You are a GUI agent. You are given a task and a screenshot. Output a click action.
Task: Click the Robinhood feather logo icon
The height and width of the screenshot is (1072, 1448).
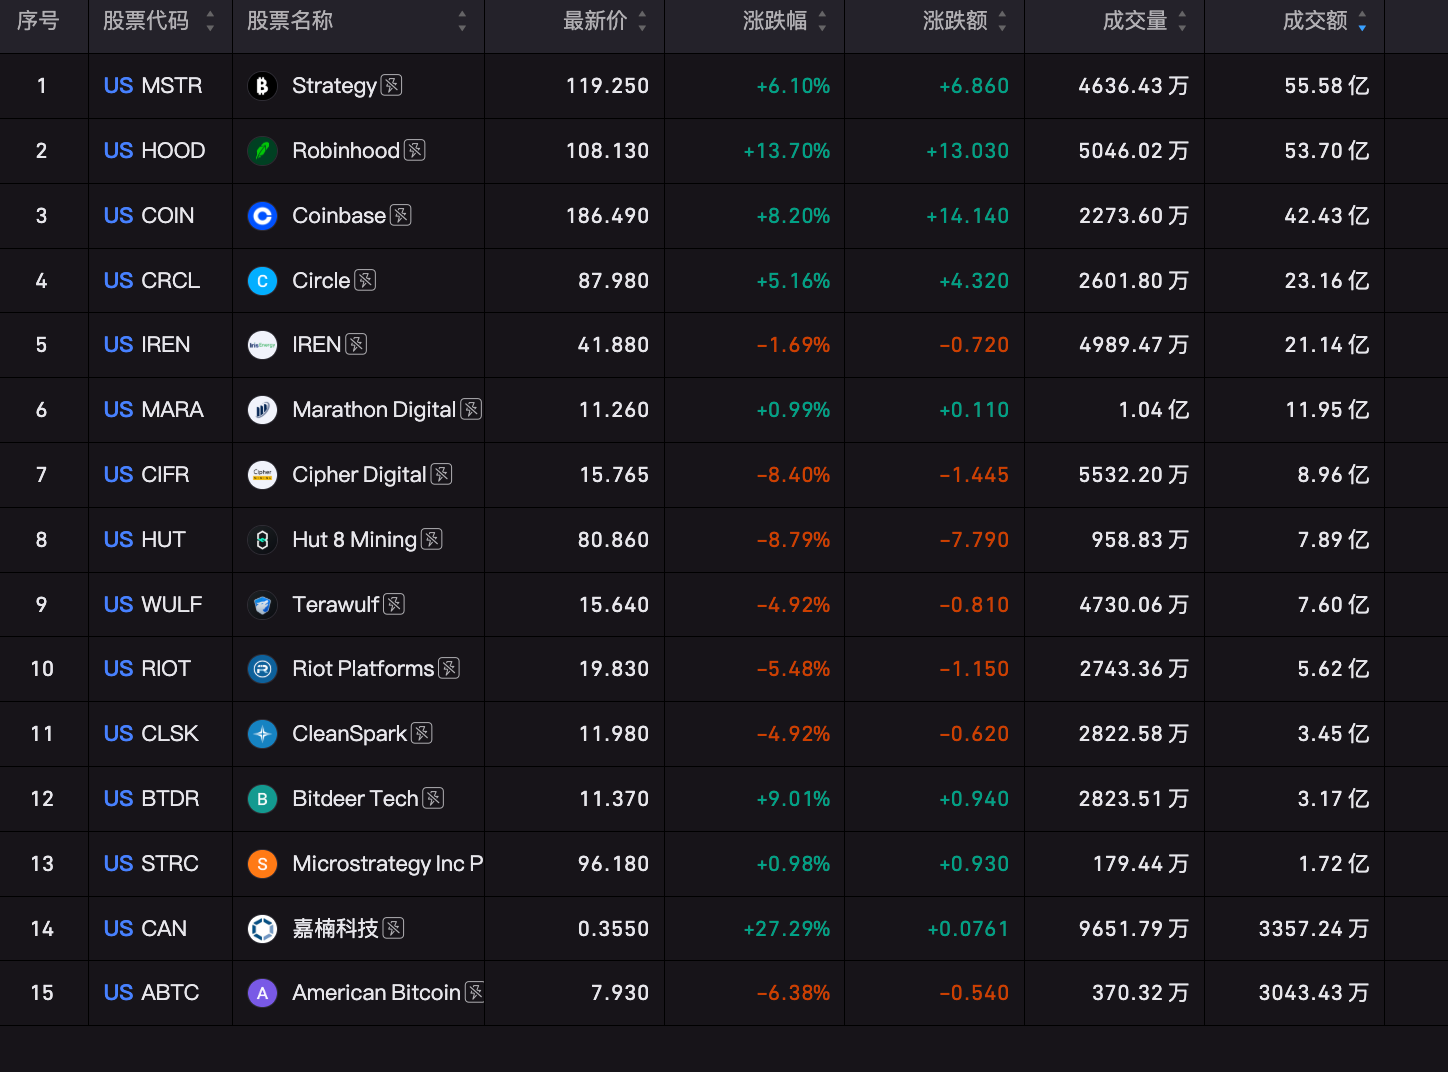click(262, 151)
